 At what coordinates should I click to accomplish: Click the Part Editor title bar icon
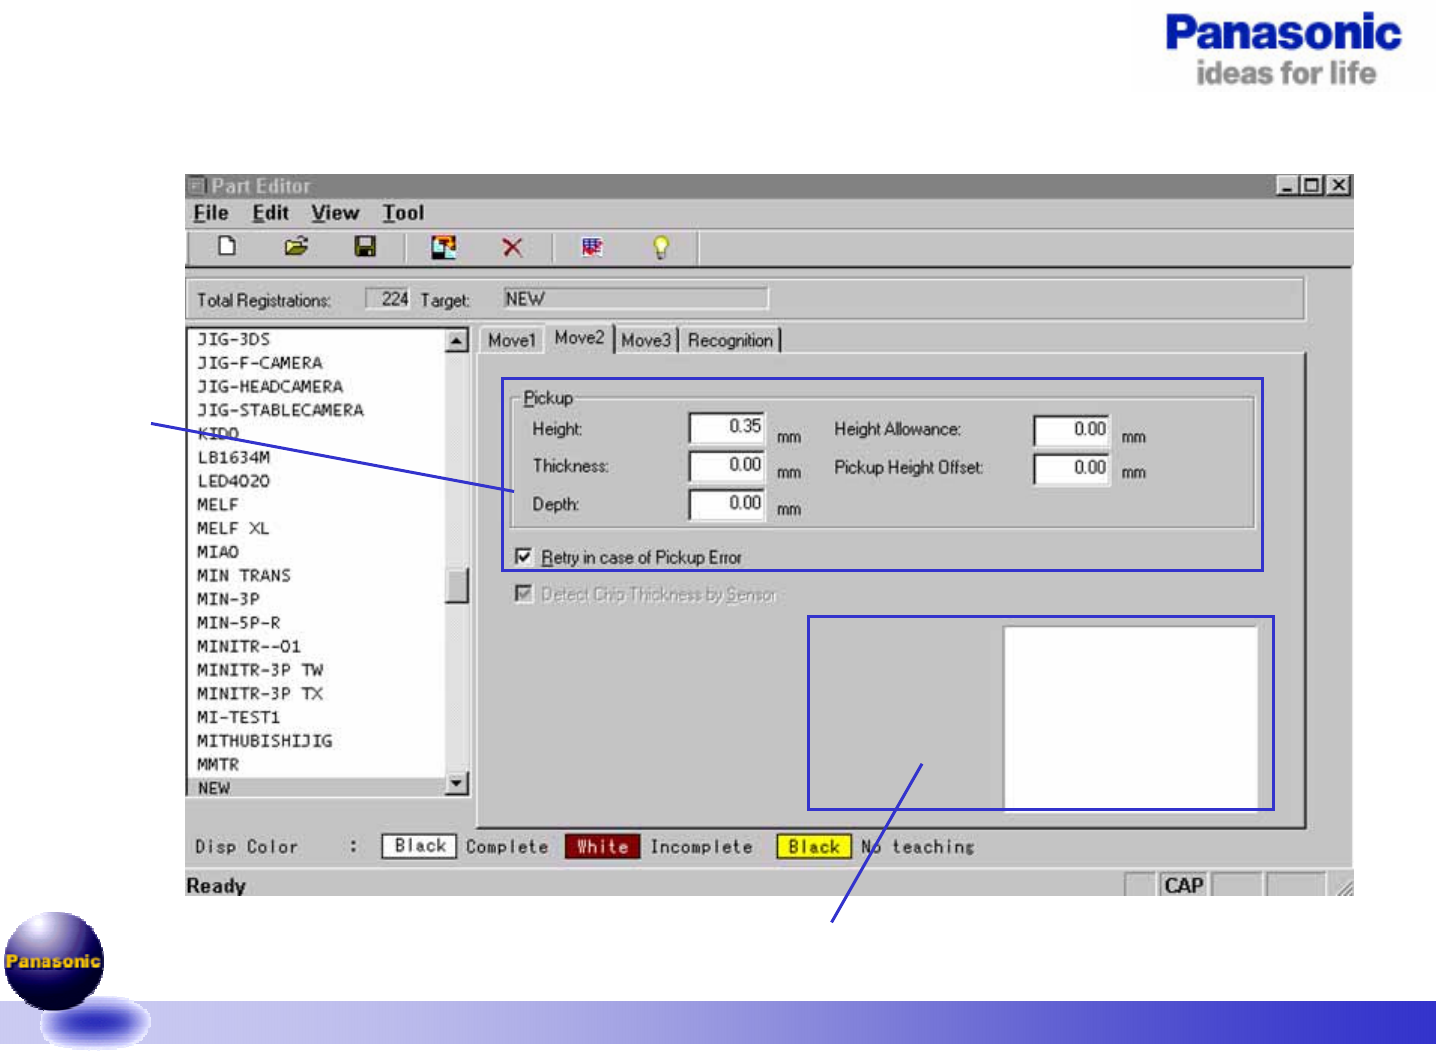[197, 186]
